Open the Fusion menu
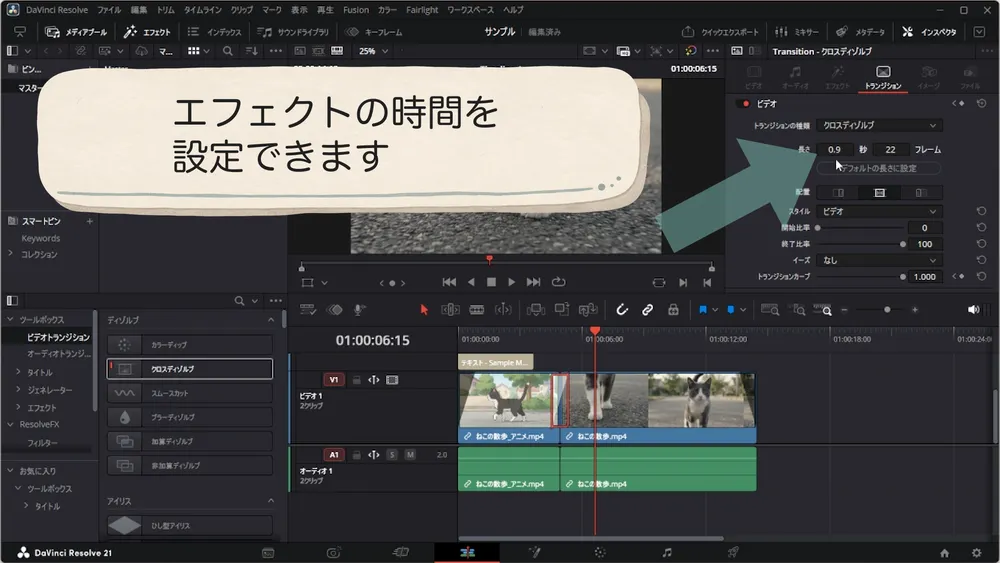This screenshot has width=1000, height=563. click(x=356, y=10)
